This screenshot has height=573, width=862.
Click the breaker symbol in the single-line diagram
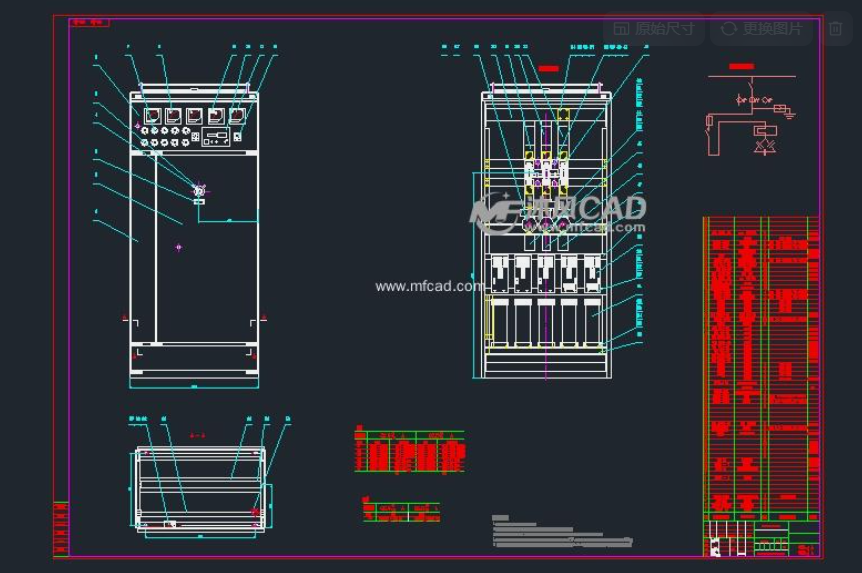[742, 100]
